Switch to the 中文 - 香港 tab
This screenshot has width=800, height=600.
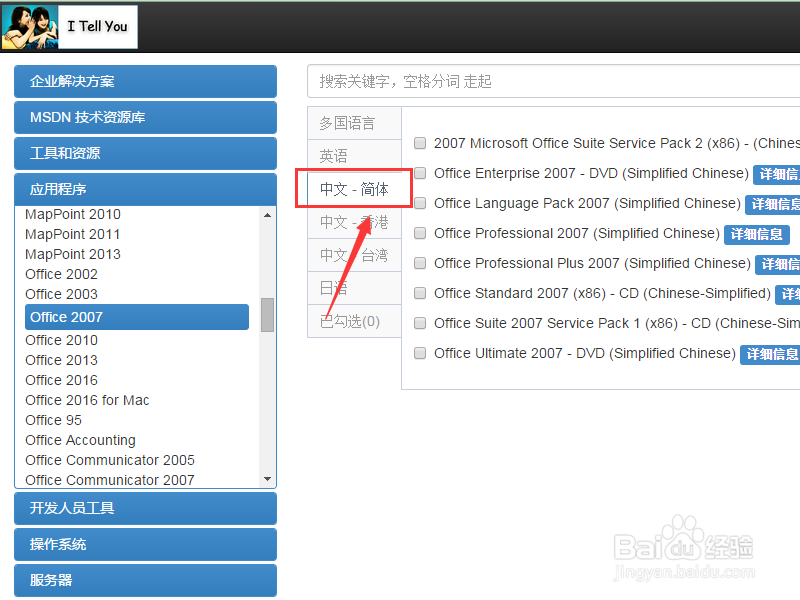[354, 222]
